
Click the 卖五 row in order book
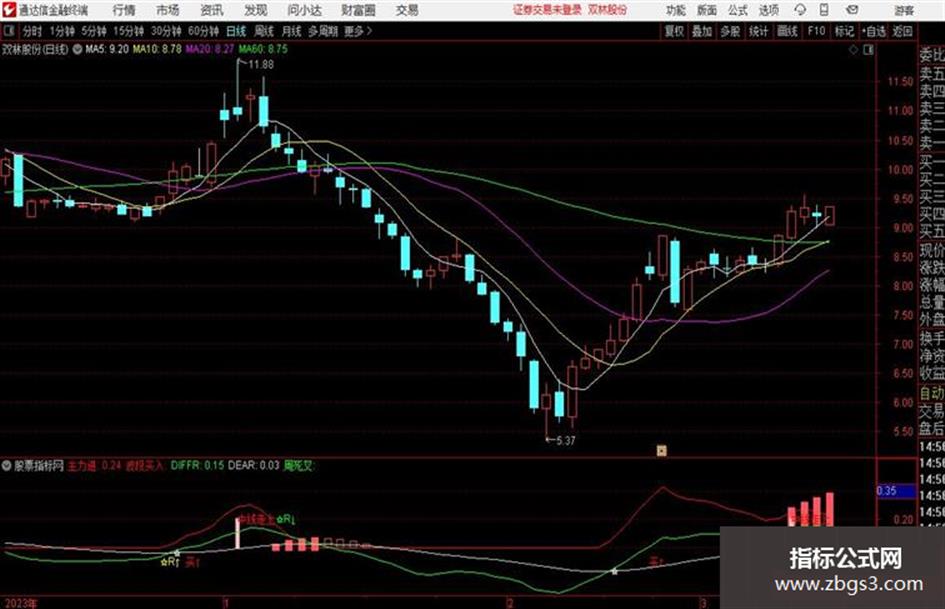[x=932, y=74]
